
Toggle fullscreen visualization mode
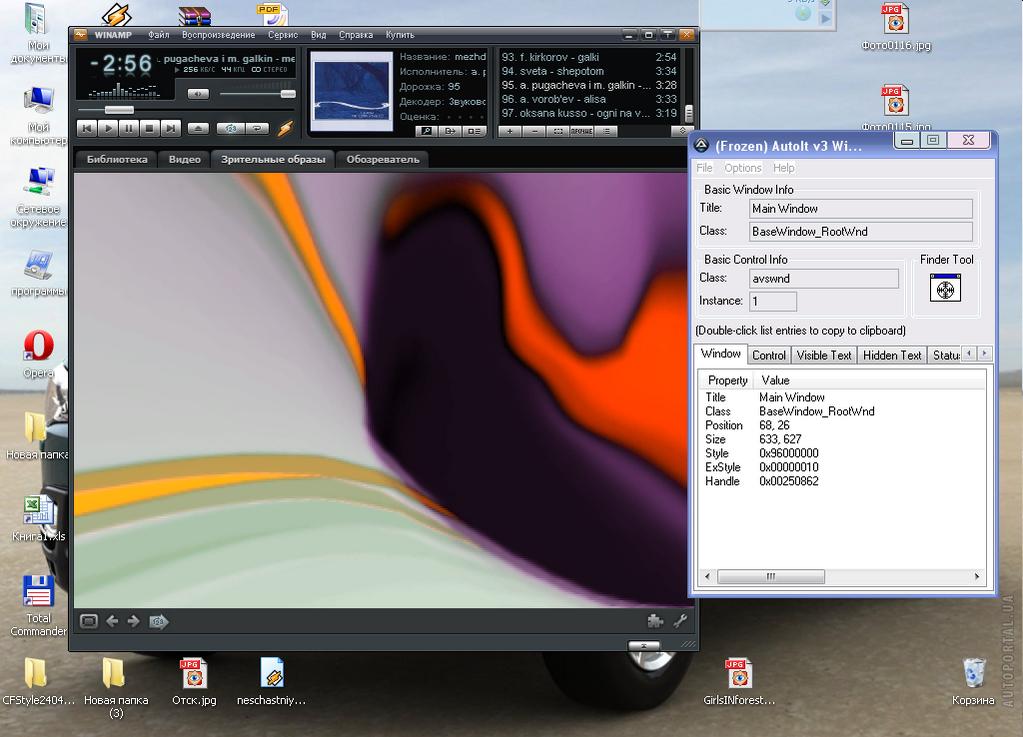pos(89,621)
